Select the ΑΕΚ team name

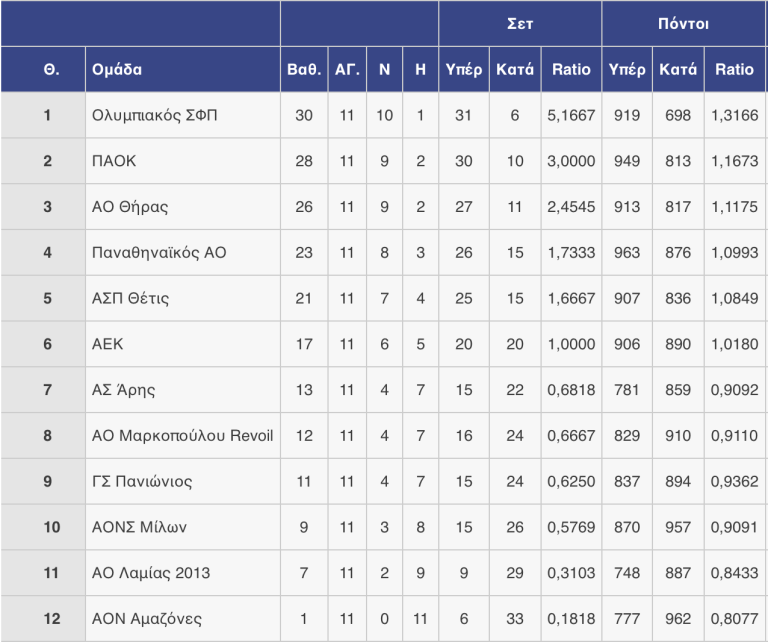tap(107, 344)
